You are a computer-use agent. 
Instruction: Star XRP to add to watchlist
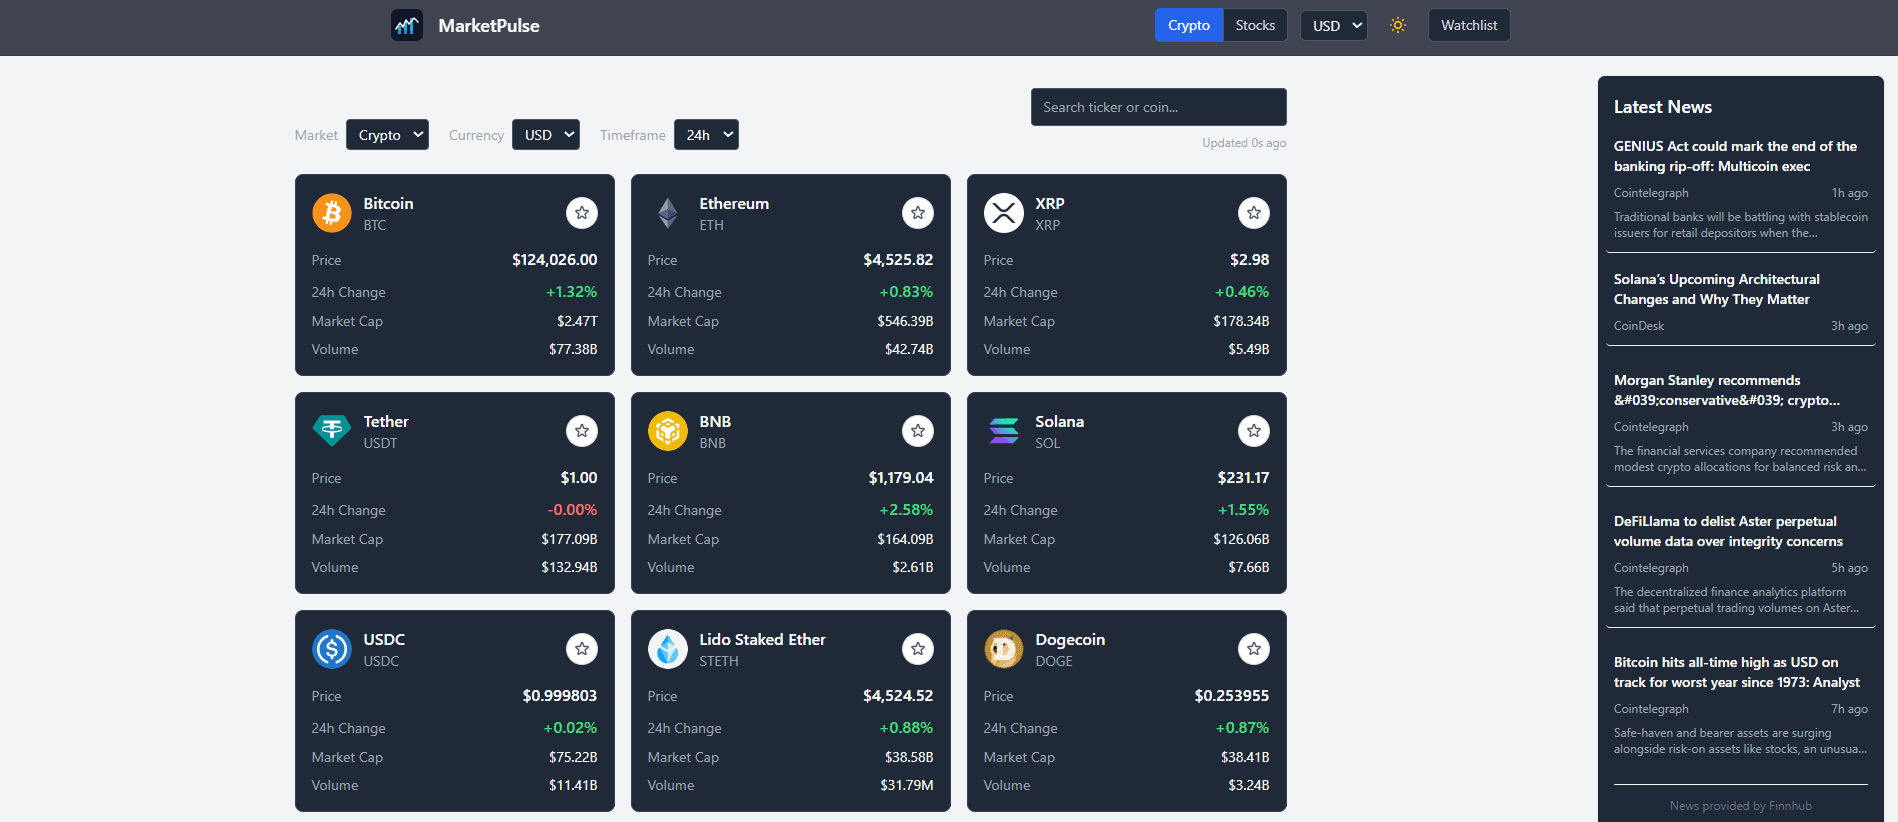coord(1254,212)
